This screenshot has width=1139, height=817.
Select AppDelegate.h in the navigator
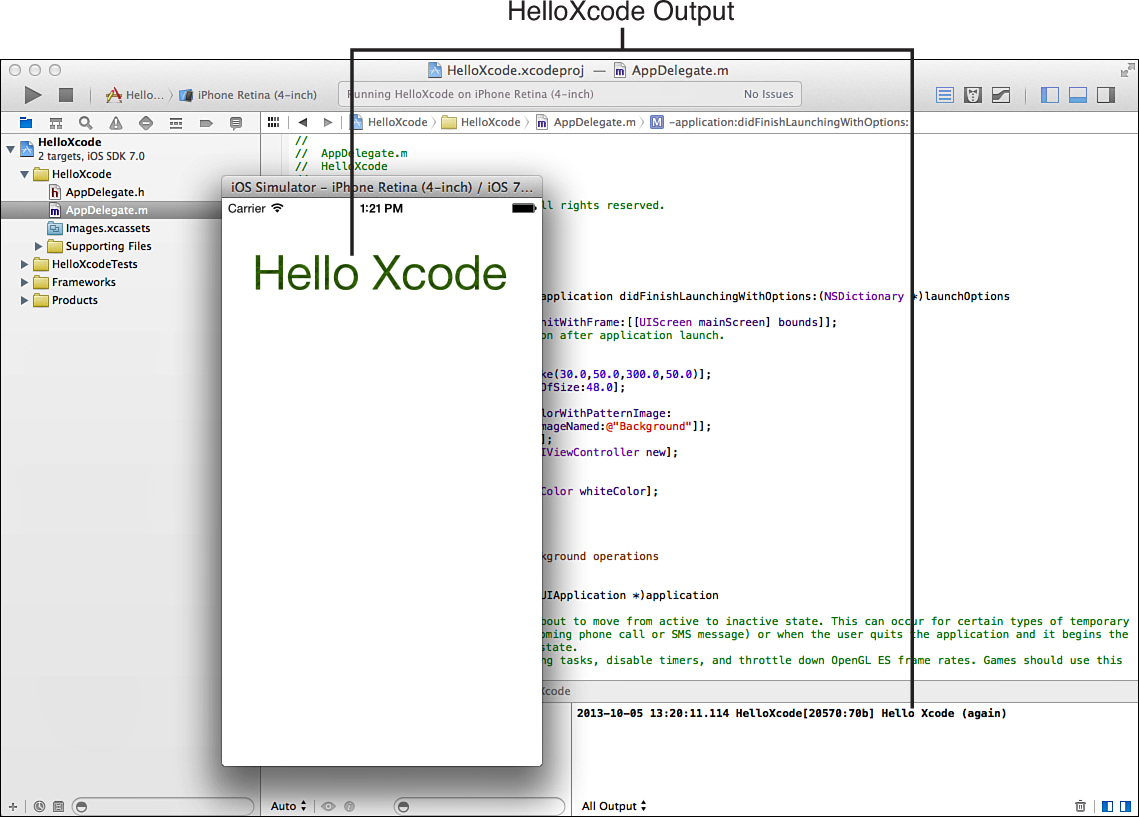coord(105,192)
